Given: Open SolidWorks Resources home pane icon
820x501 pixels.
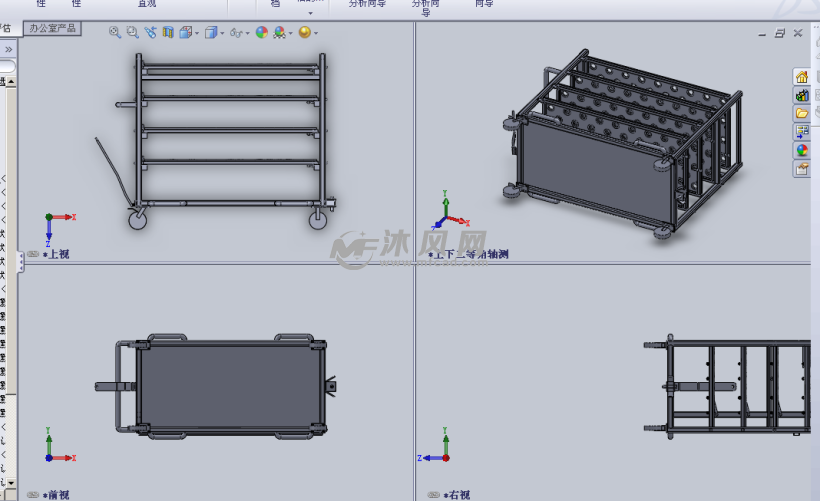Looking at the screenshot, I should coord(802,77).
